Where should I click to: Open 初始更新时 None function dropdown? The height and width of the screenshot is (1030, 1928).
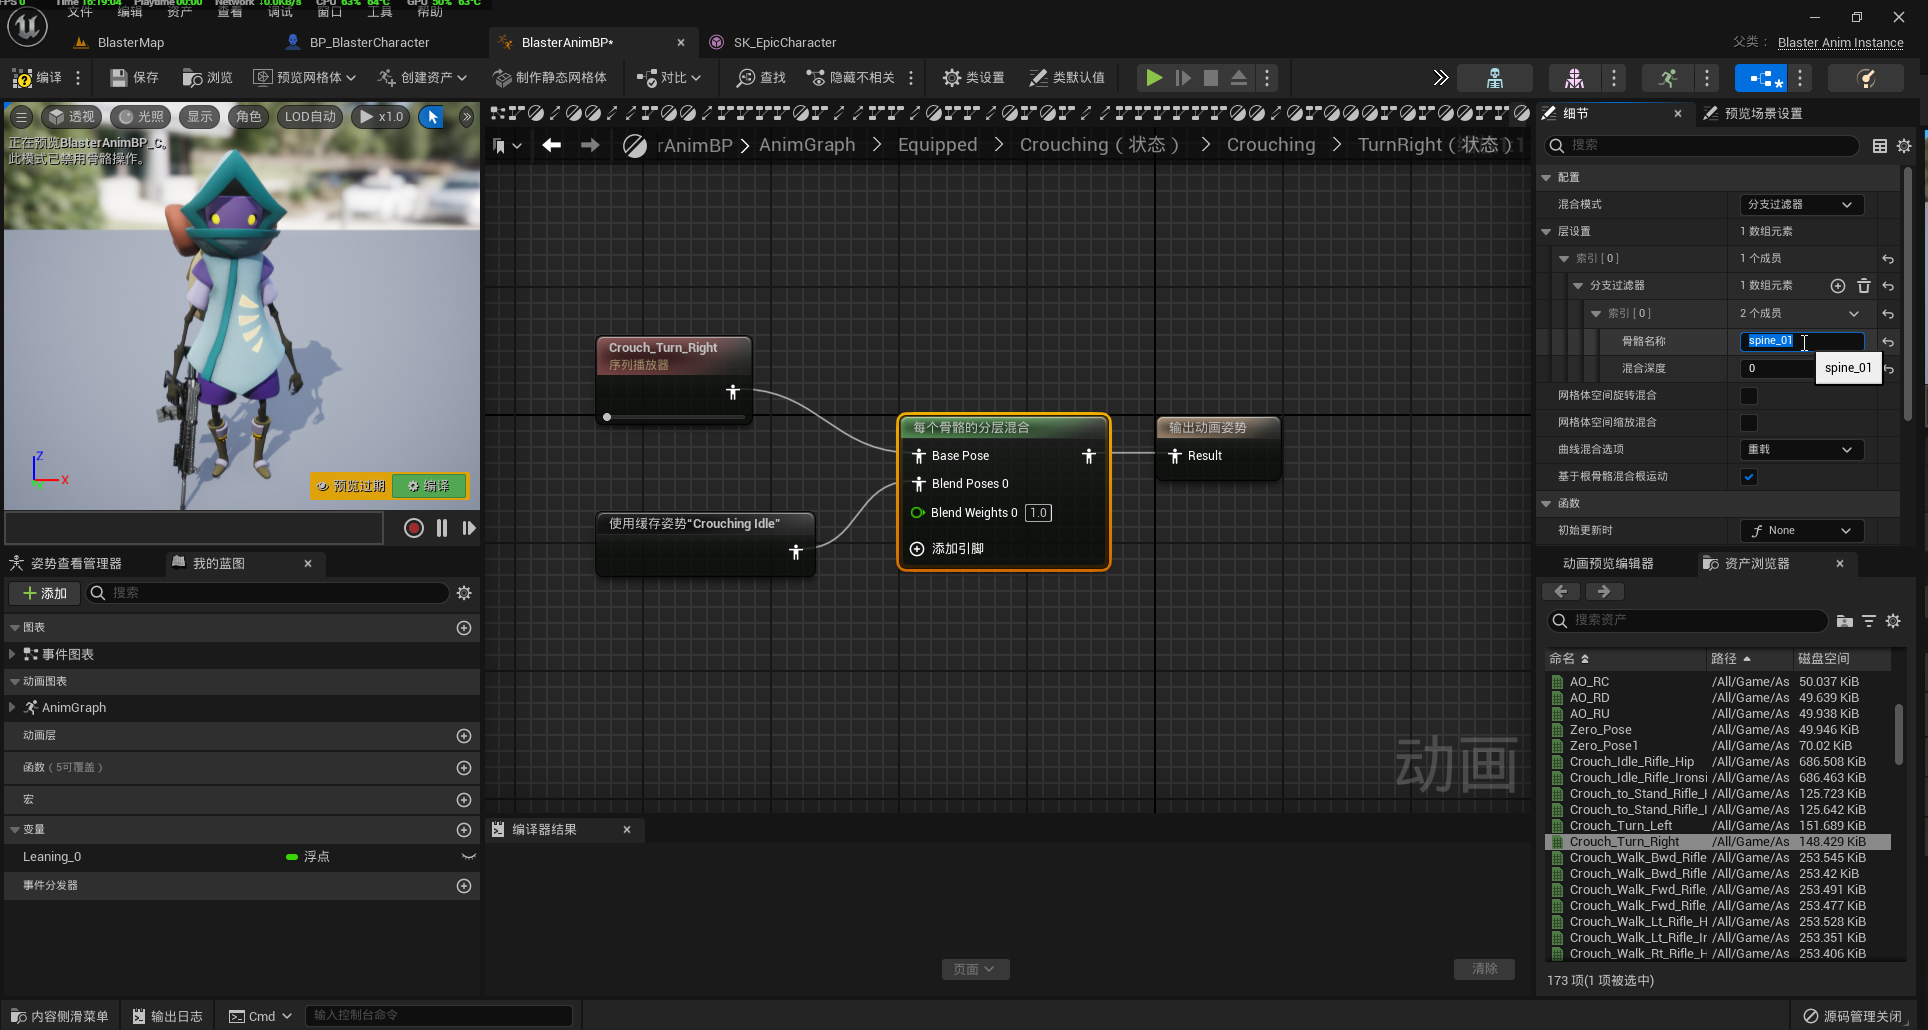coord(1801,531)
